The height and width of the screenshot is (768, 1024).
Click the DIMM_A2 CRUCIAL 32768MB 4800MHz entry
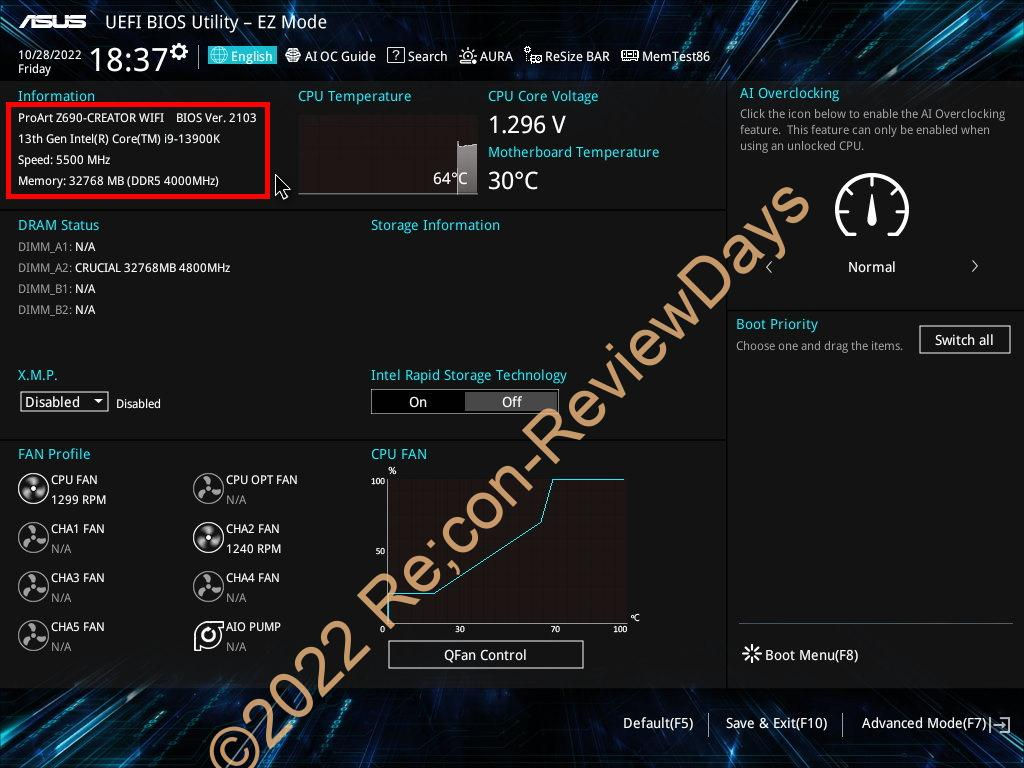tap(124, 268)
